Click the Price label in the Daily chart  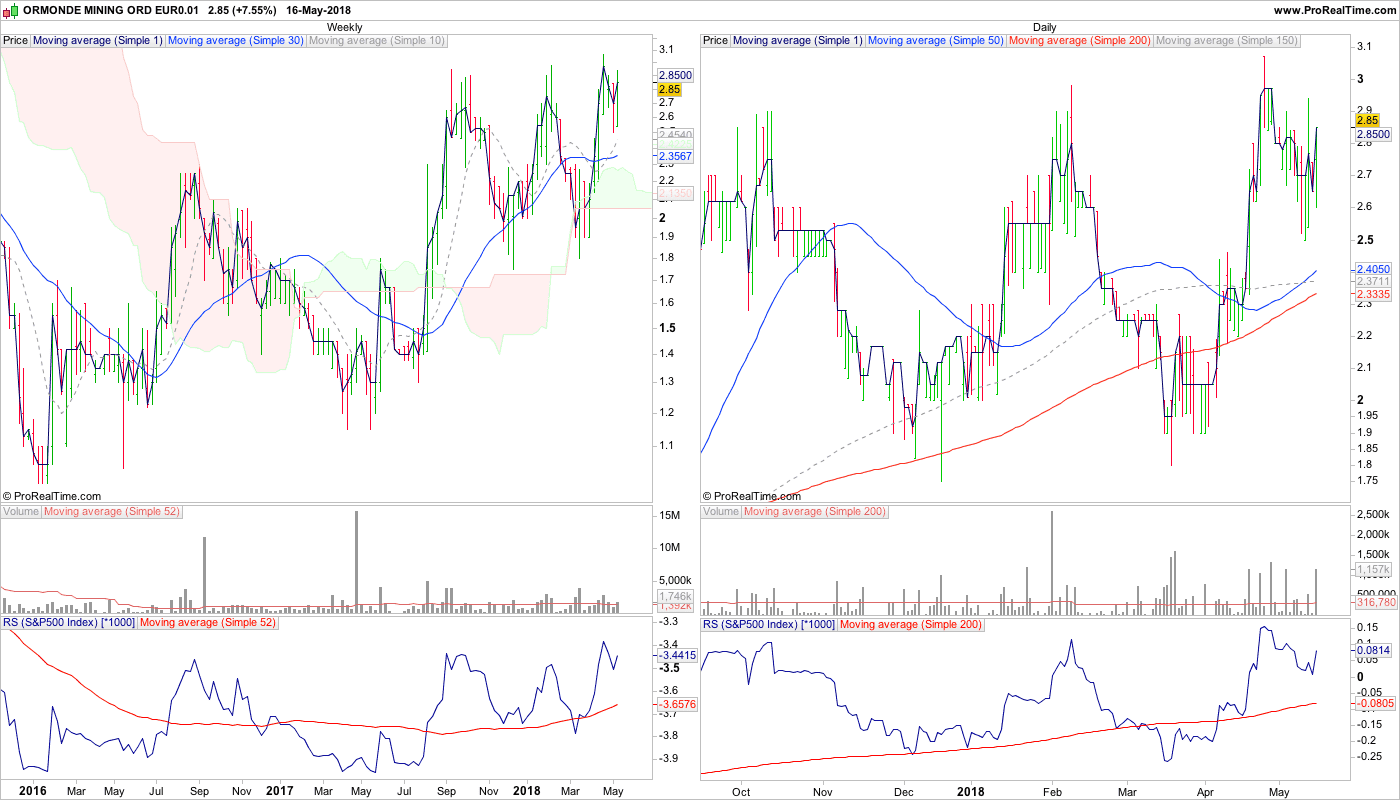[x=715, y=41]
